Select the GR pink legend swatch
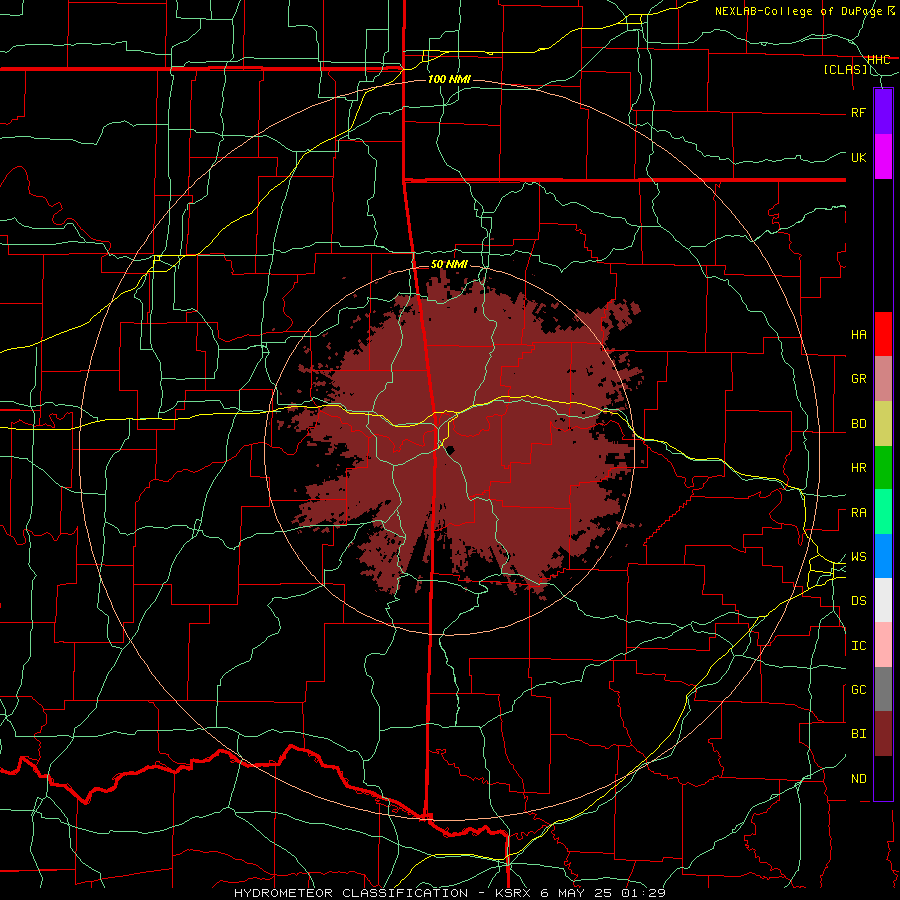The height and width of the screenshot is (900, 900). click(x=883, y=379)
